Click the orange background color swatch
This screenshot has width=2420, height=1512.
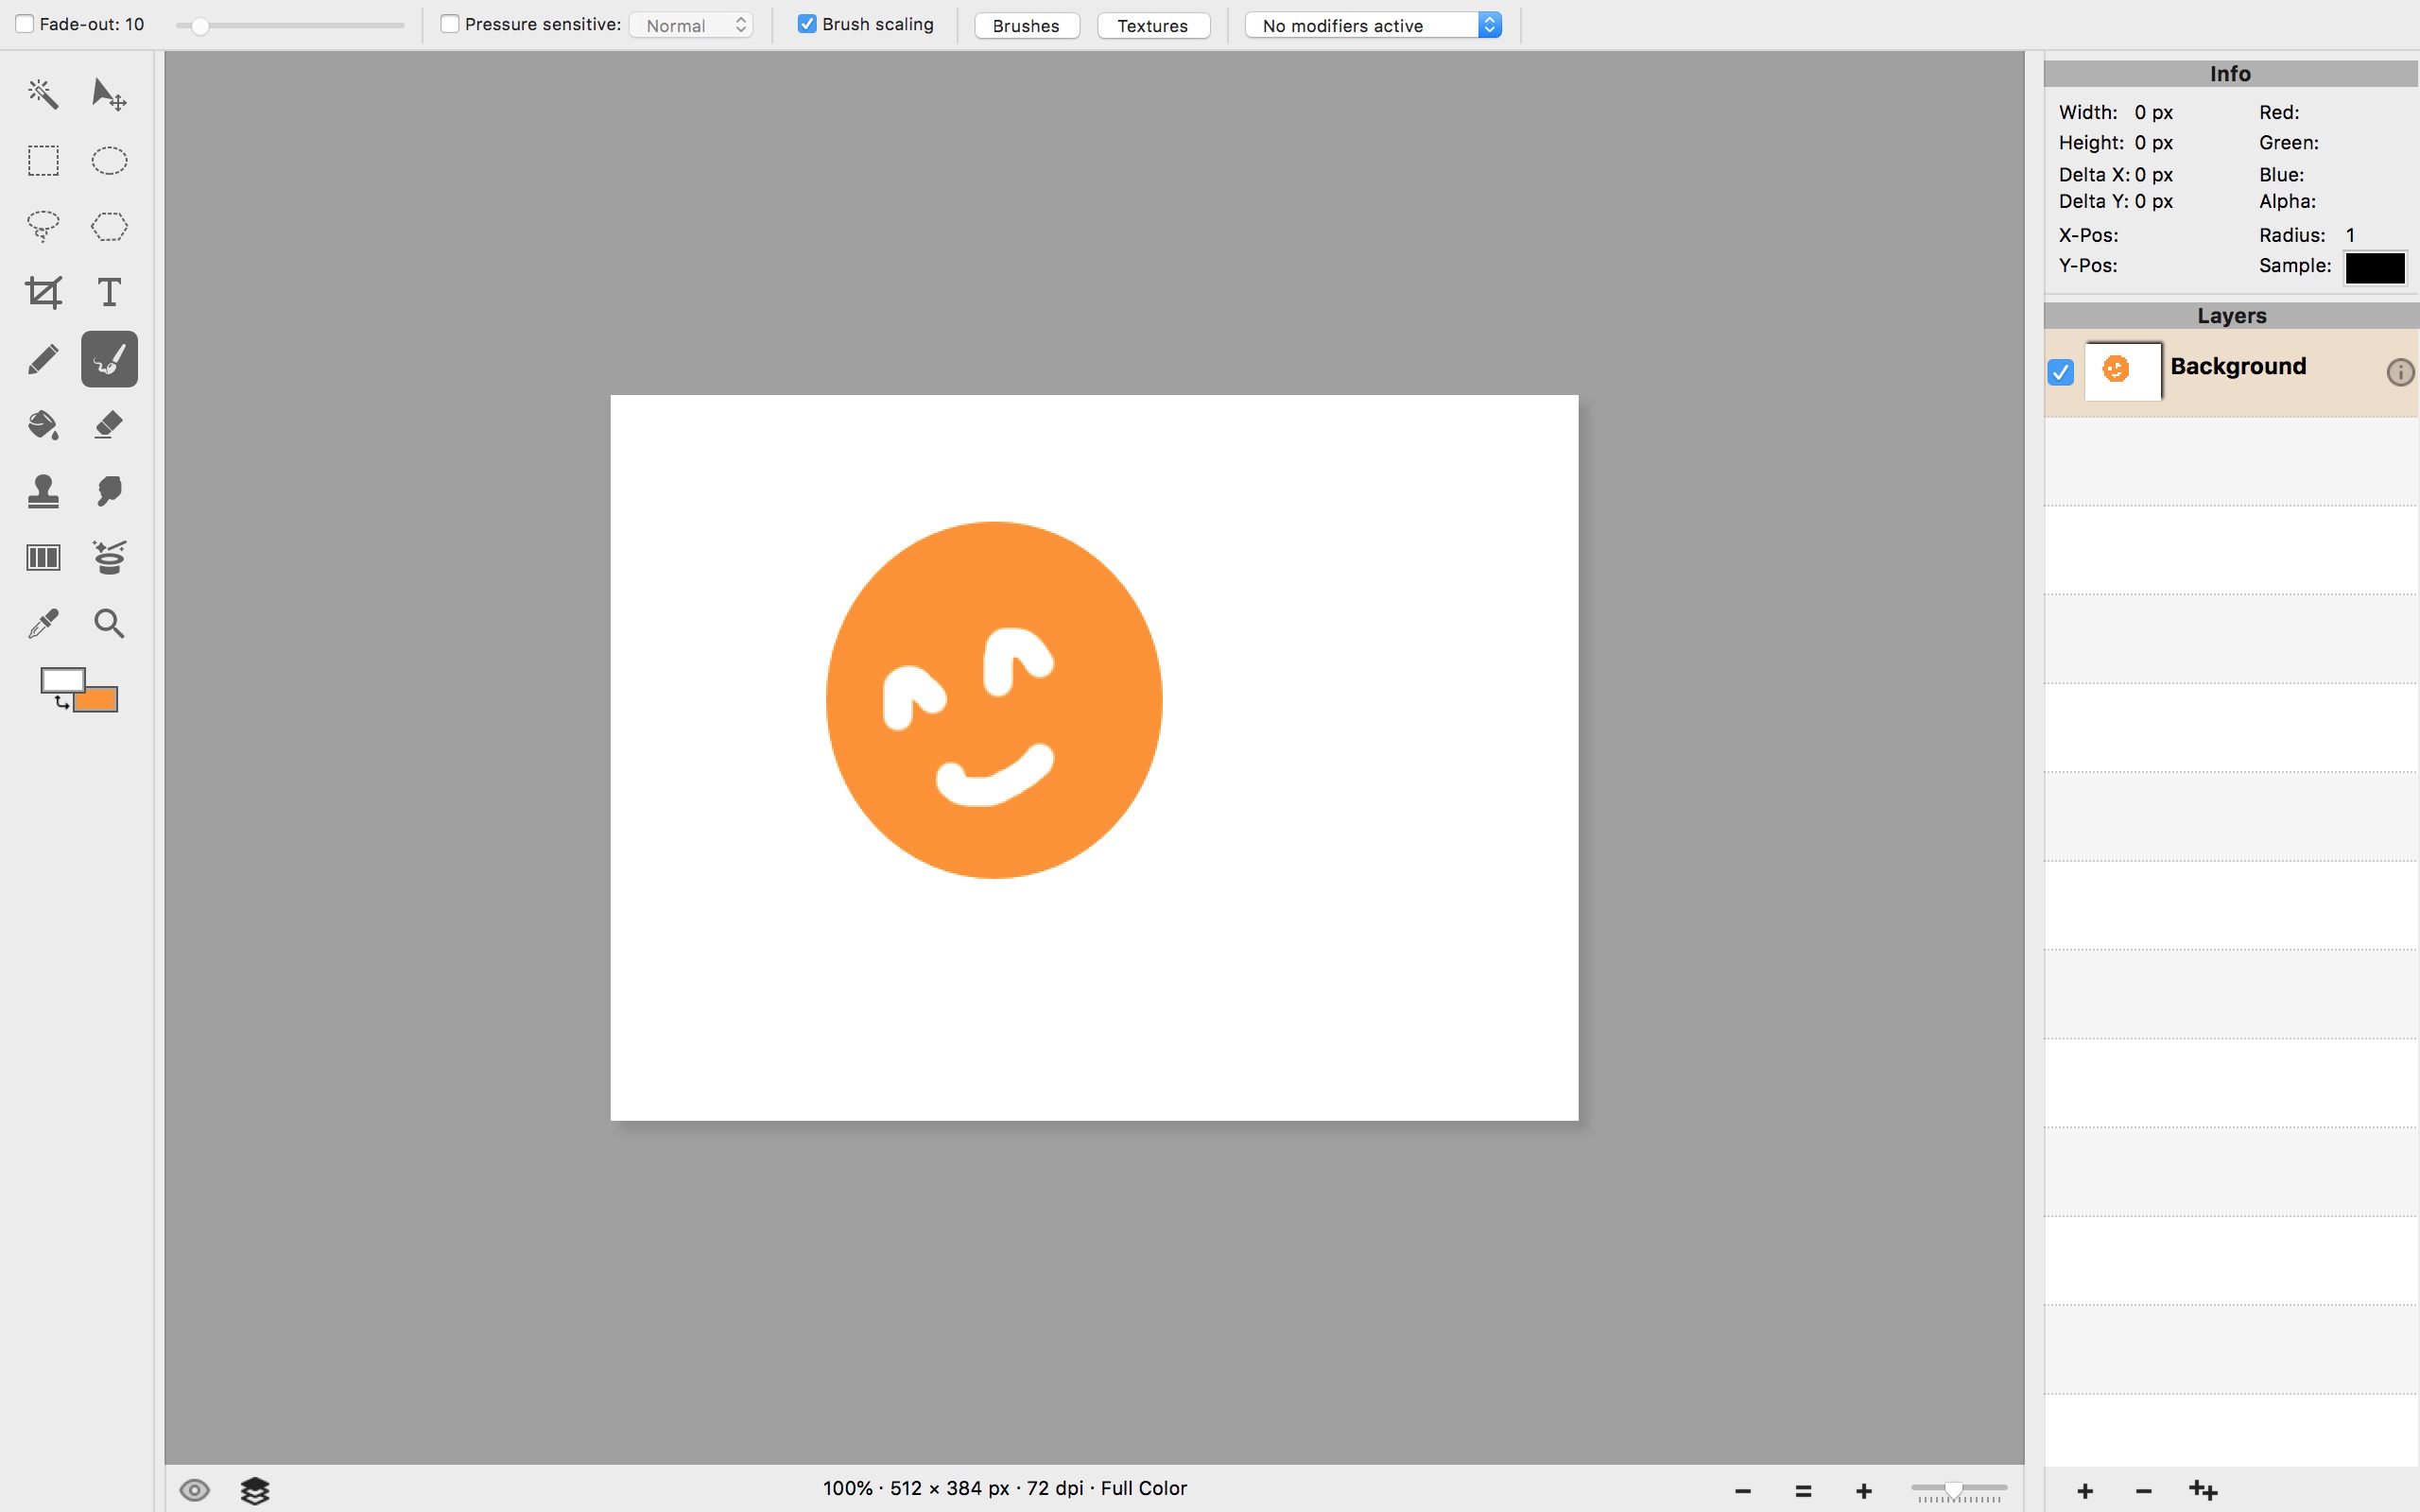[103, 702]
